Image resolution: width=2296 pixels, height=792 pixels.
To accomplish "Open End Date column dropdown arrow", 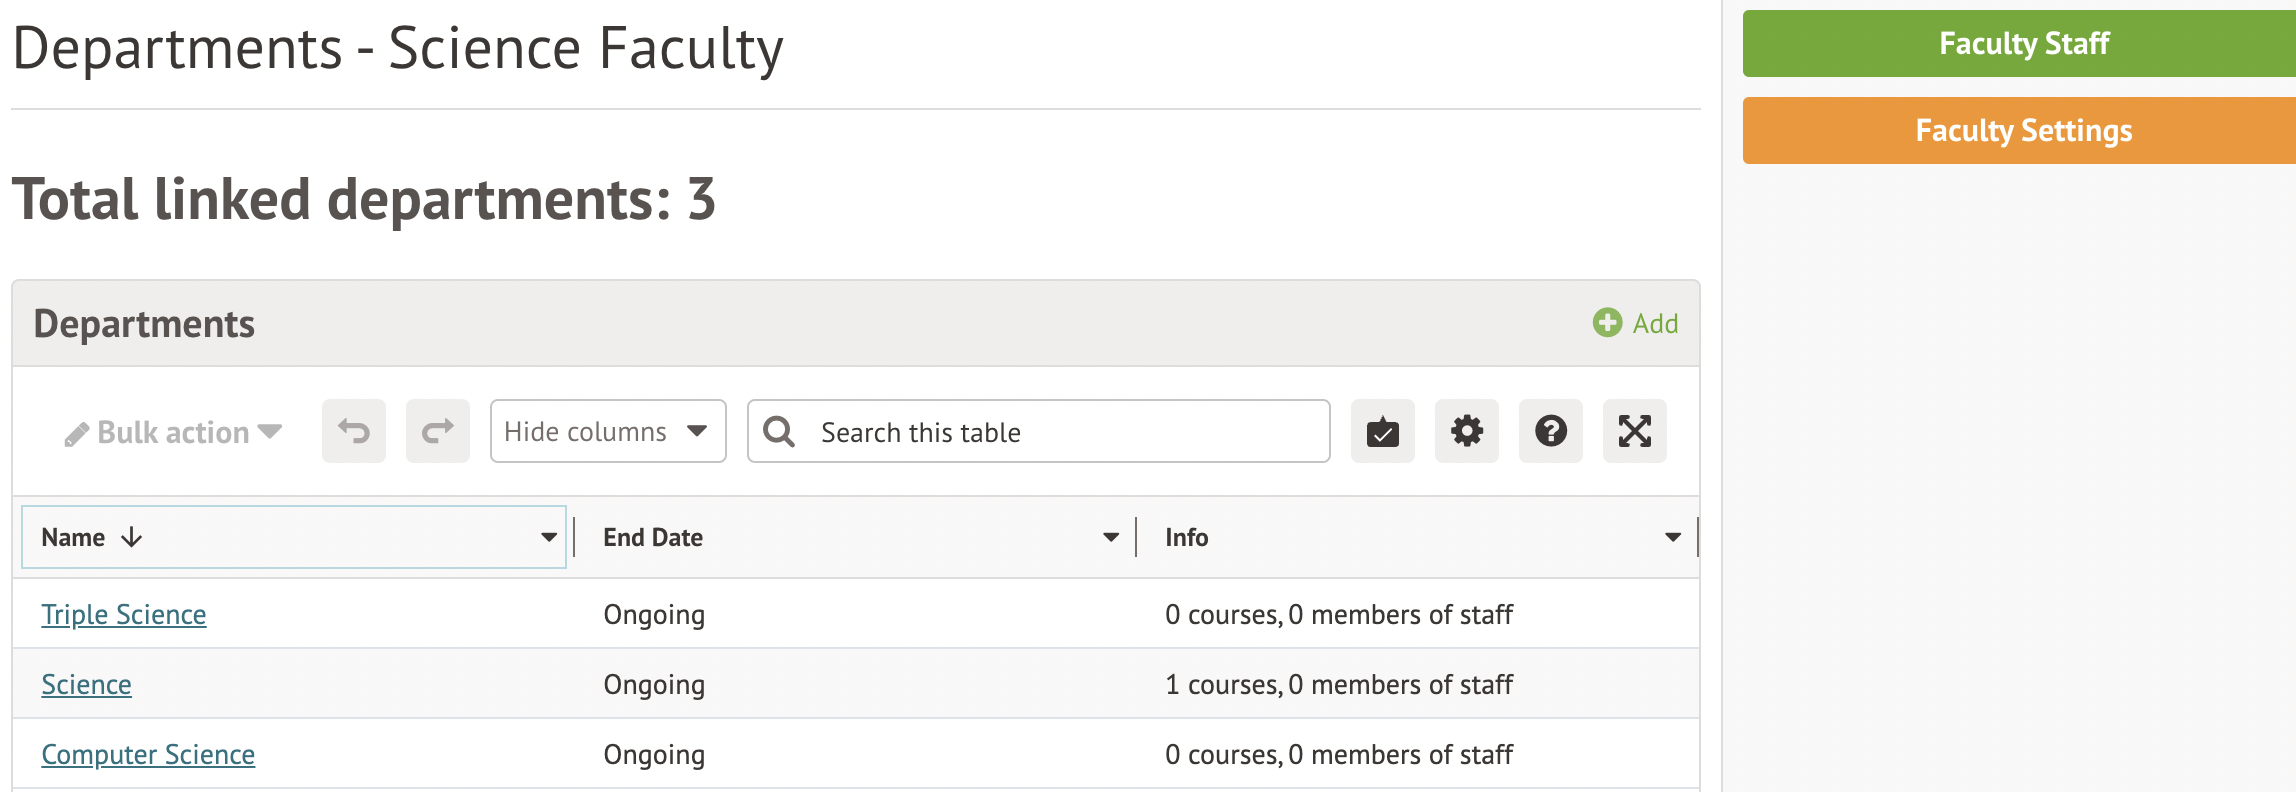I will click(x=1110, y=538).
